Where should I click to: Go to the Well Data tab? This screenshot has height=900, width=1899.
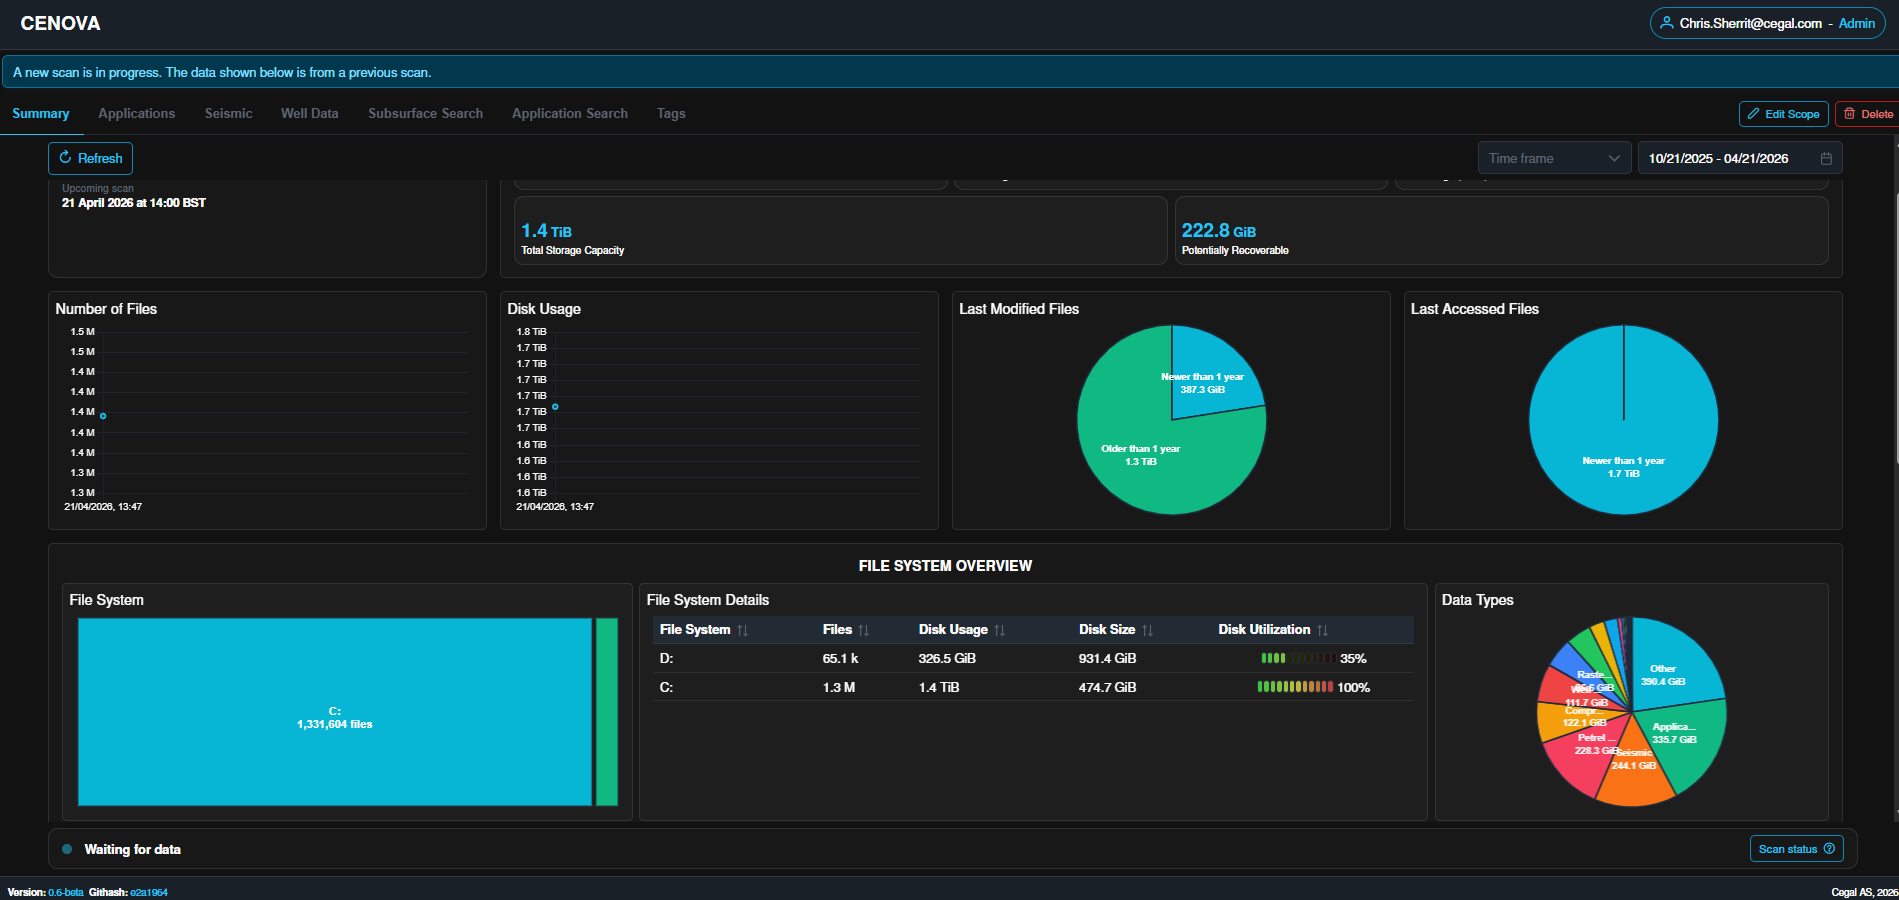coord(309,113)
